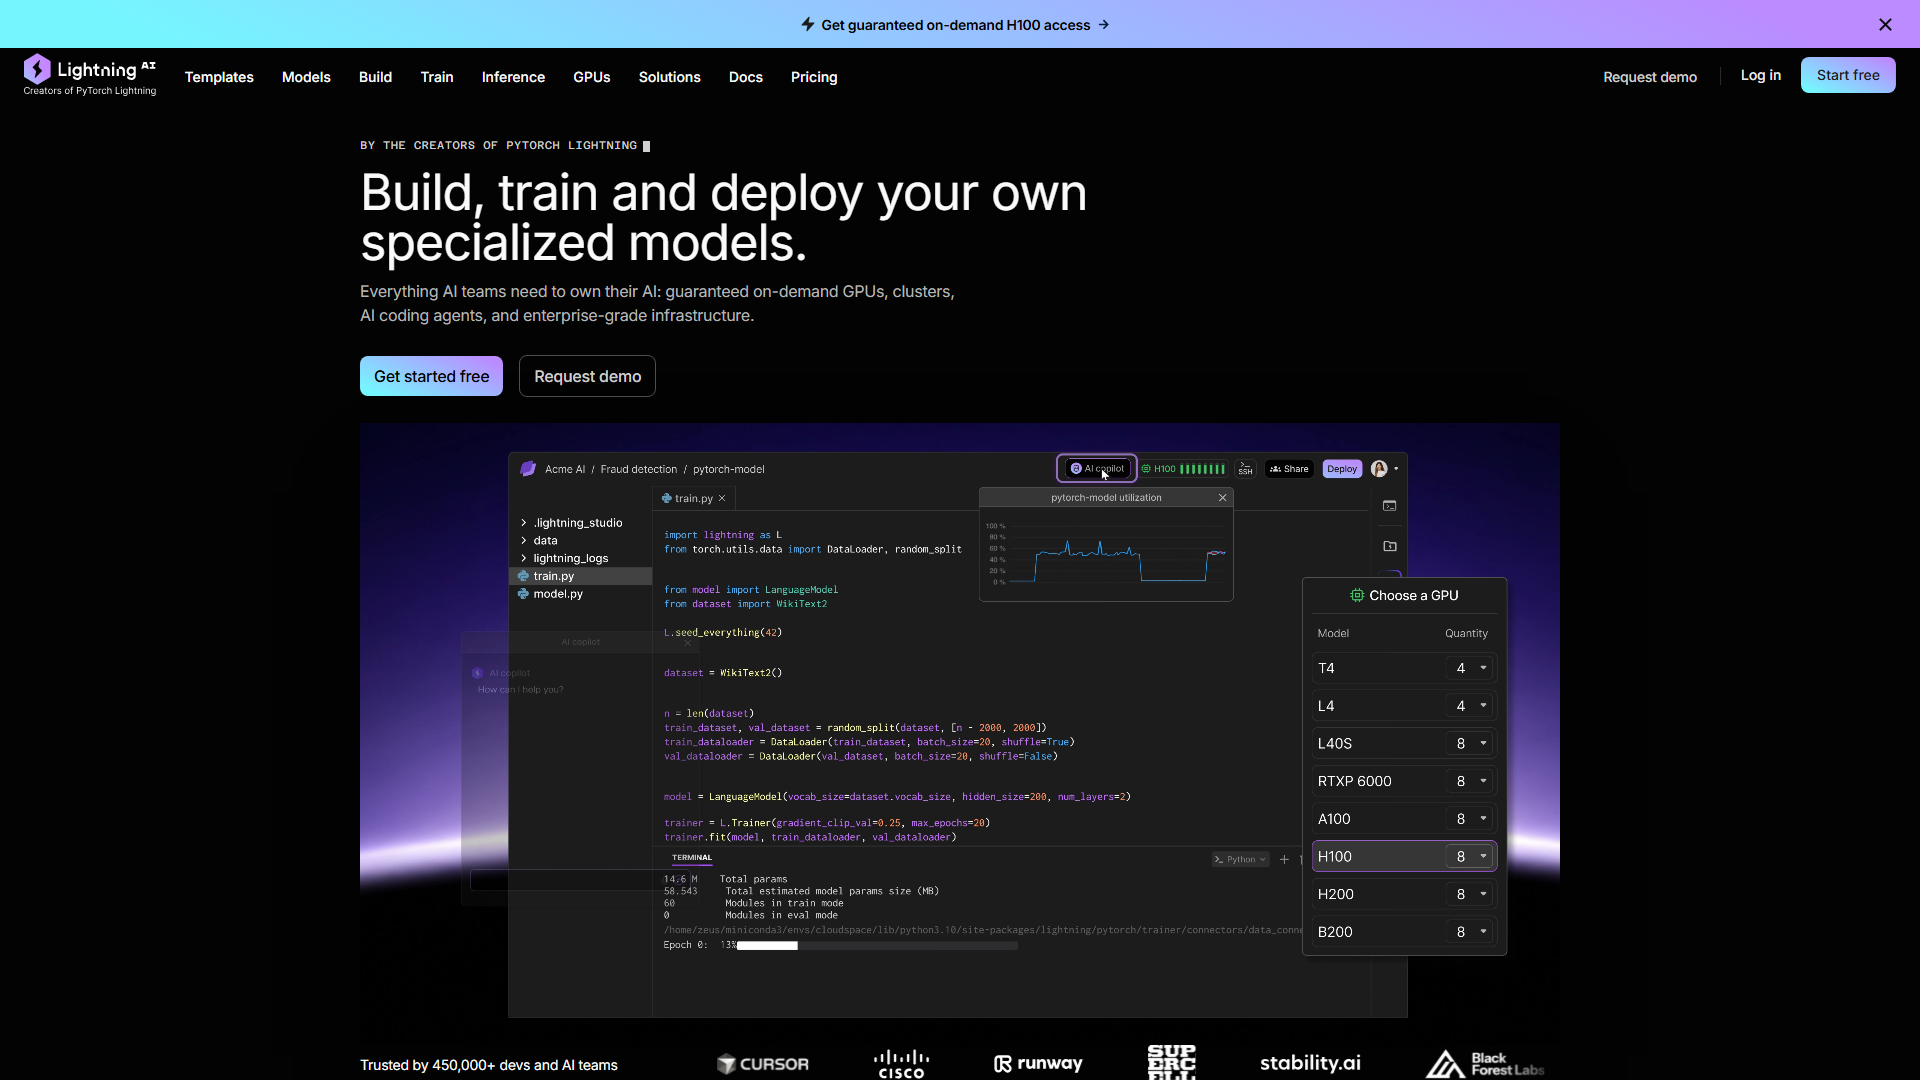Open the L40S quantity dropdown

click(x=1470, y=744)
